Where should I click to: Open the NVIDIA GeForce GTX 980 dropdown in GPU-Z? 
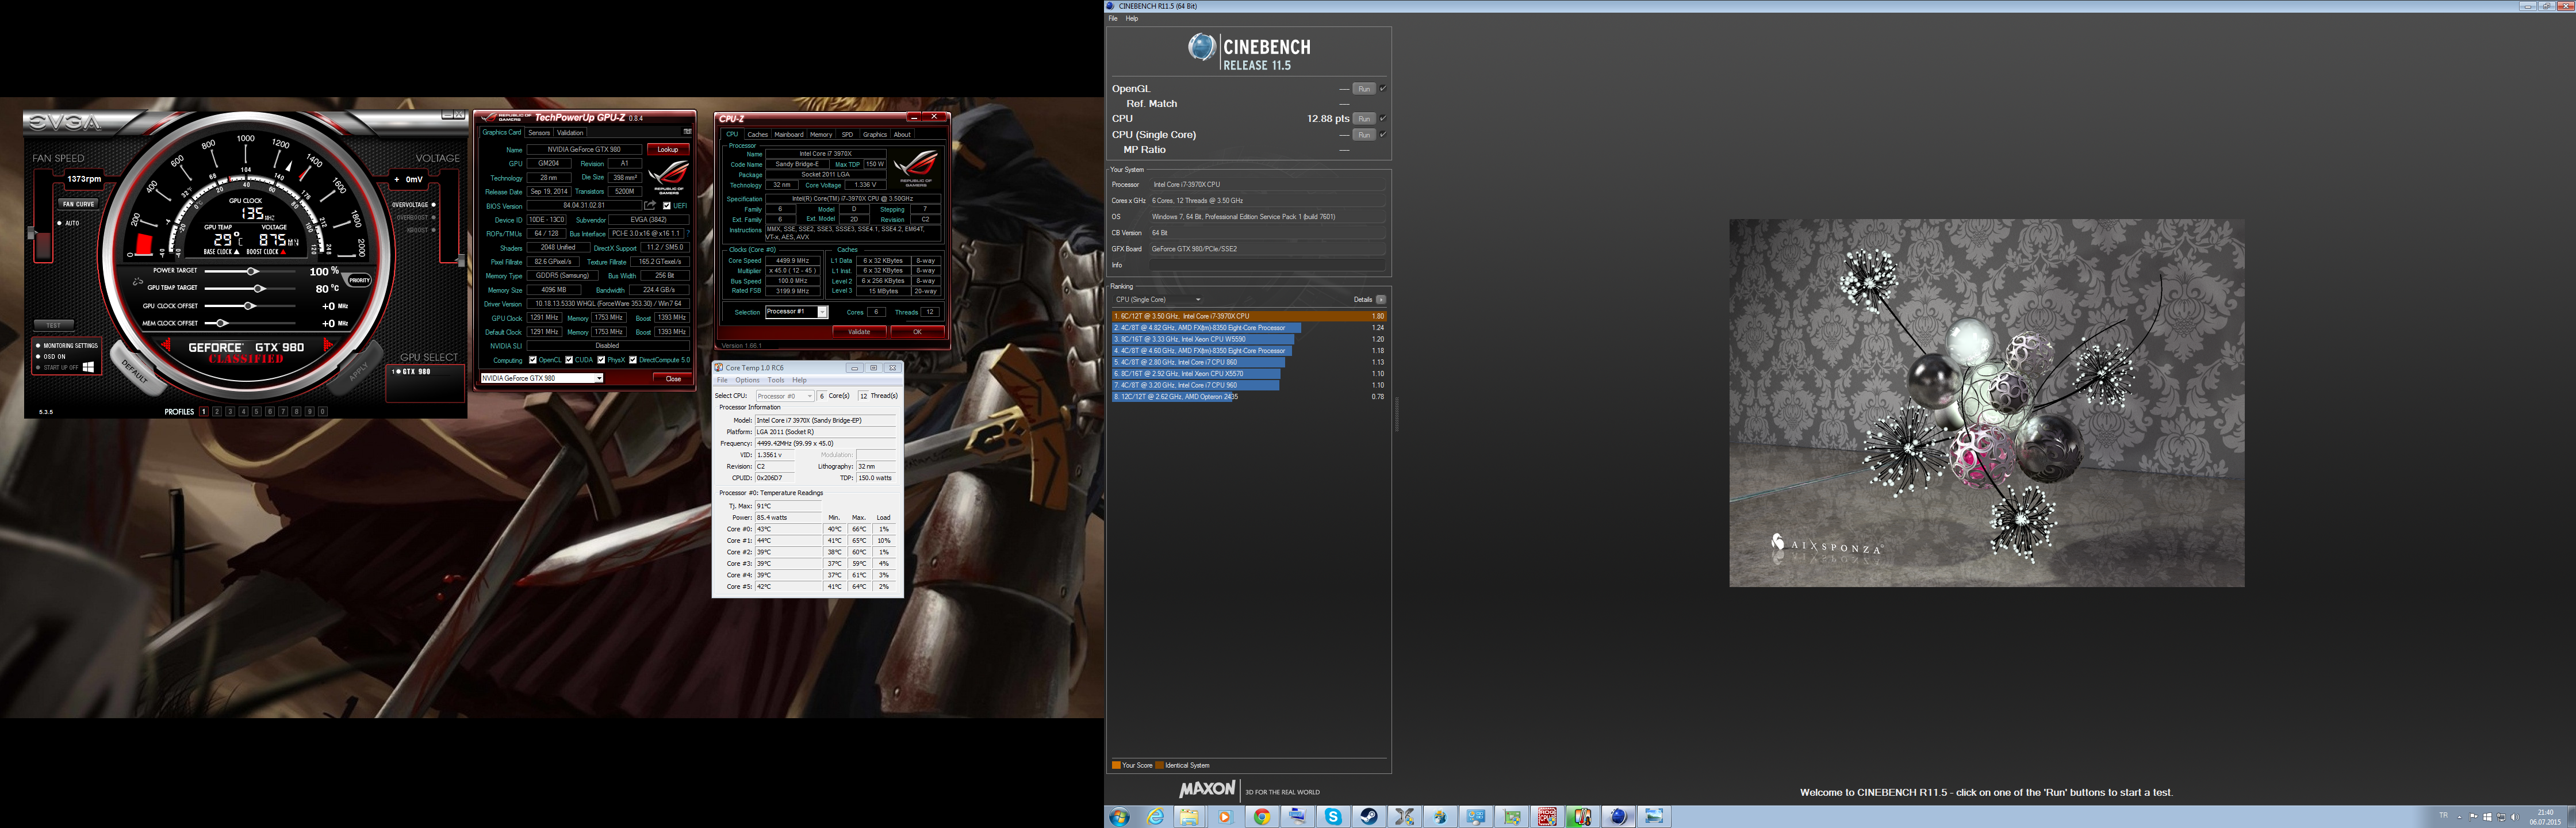(x=542, y=378)
